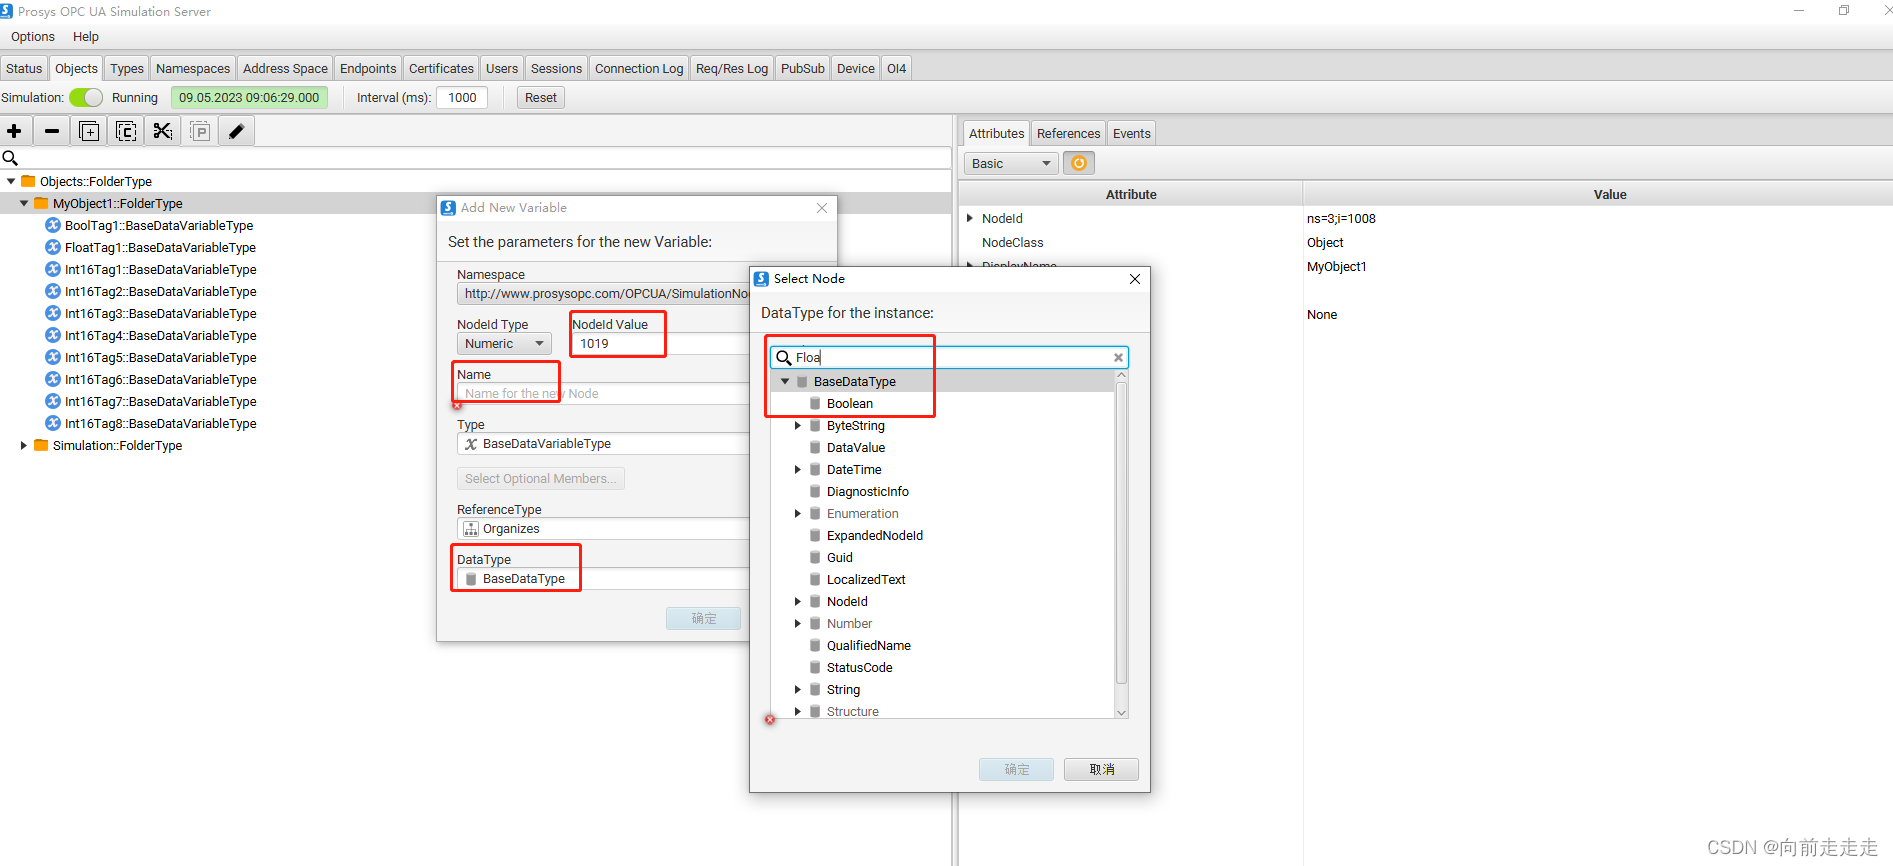The image size is (1893, 866).
Task: Expand the Simulation::FolderType node
Action: [x=24, y=445]
